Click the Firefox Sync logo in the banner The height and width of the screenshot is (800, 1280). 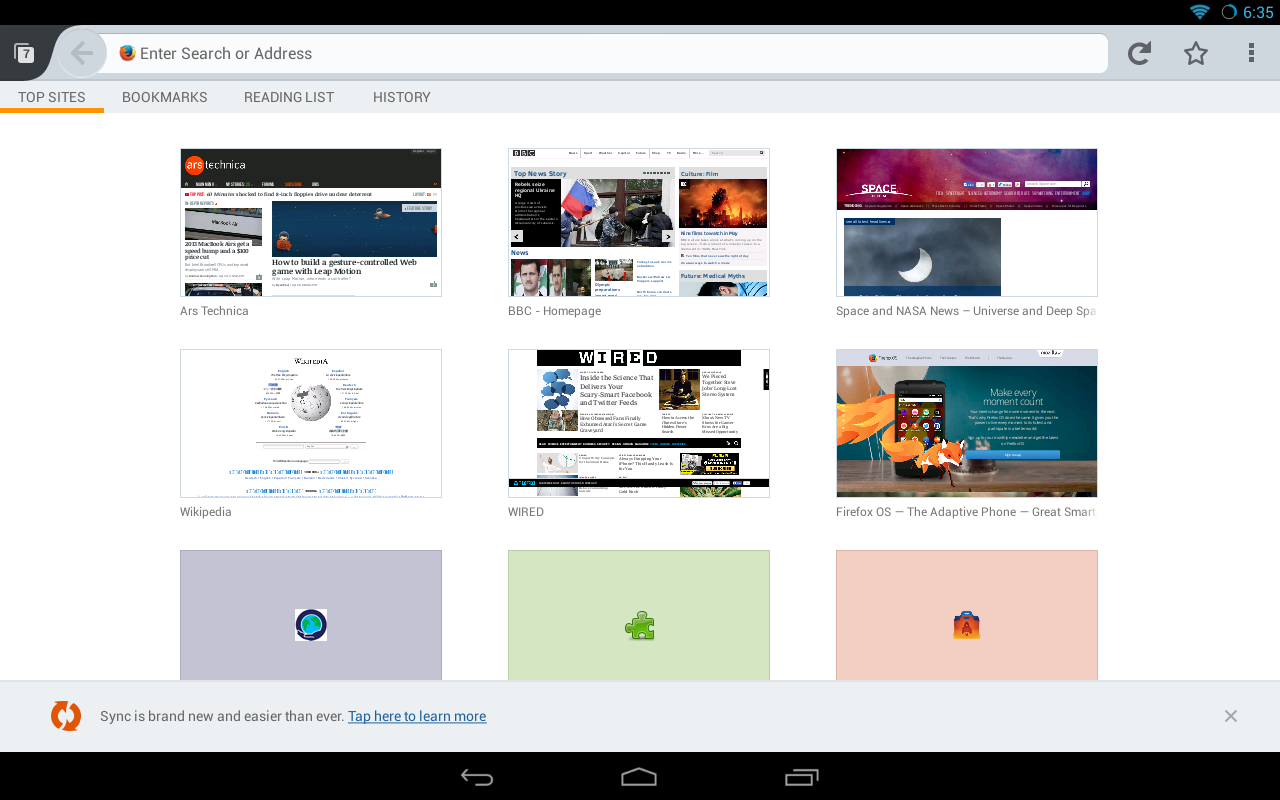point(66,715)
